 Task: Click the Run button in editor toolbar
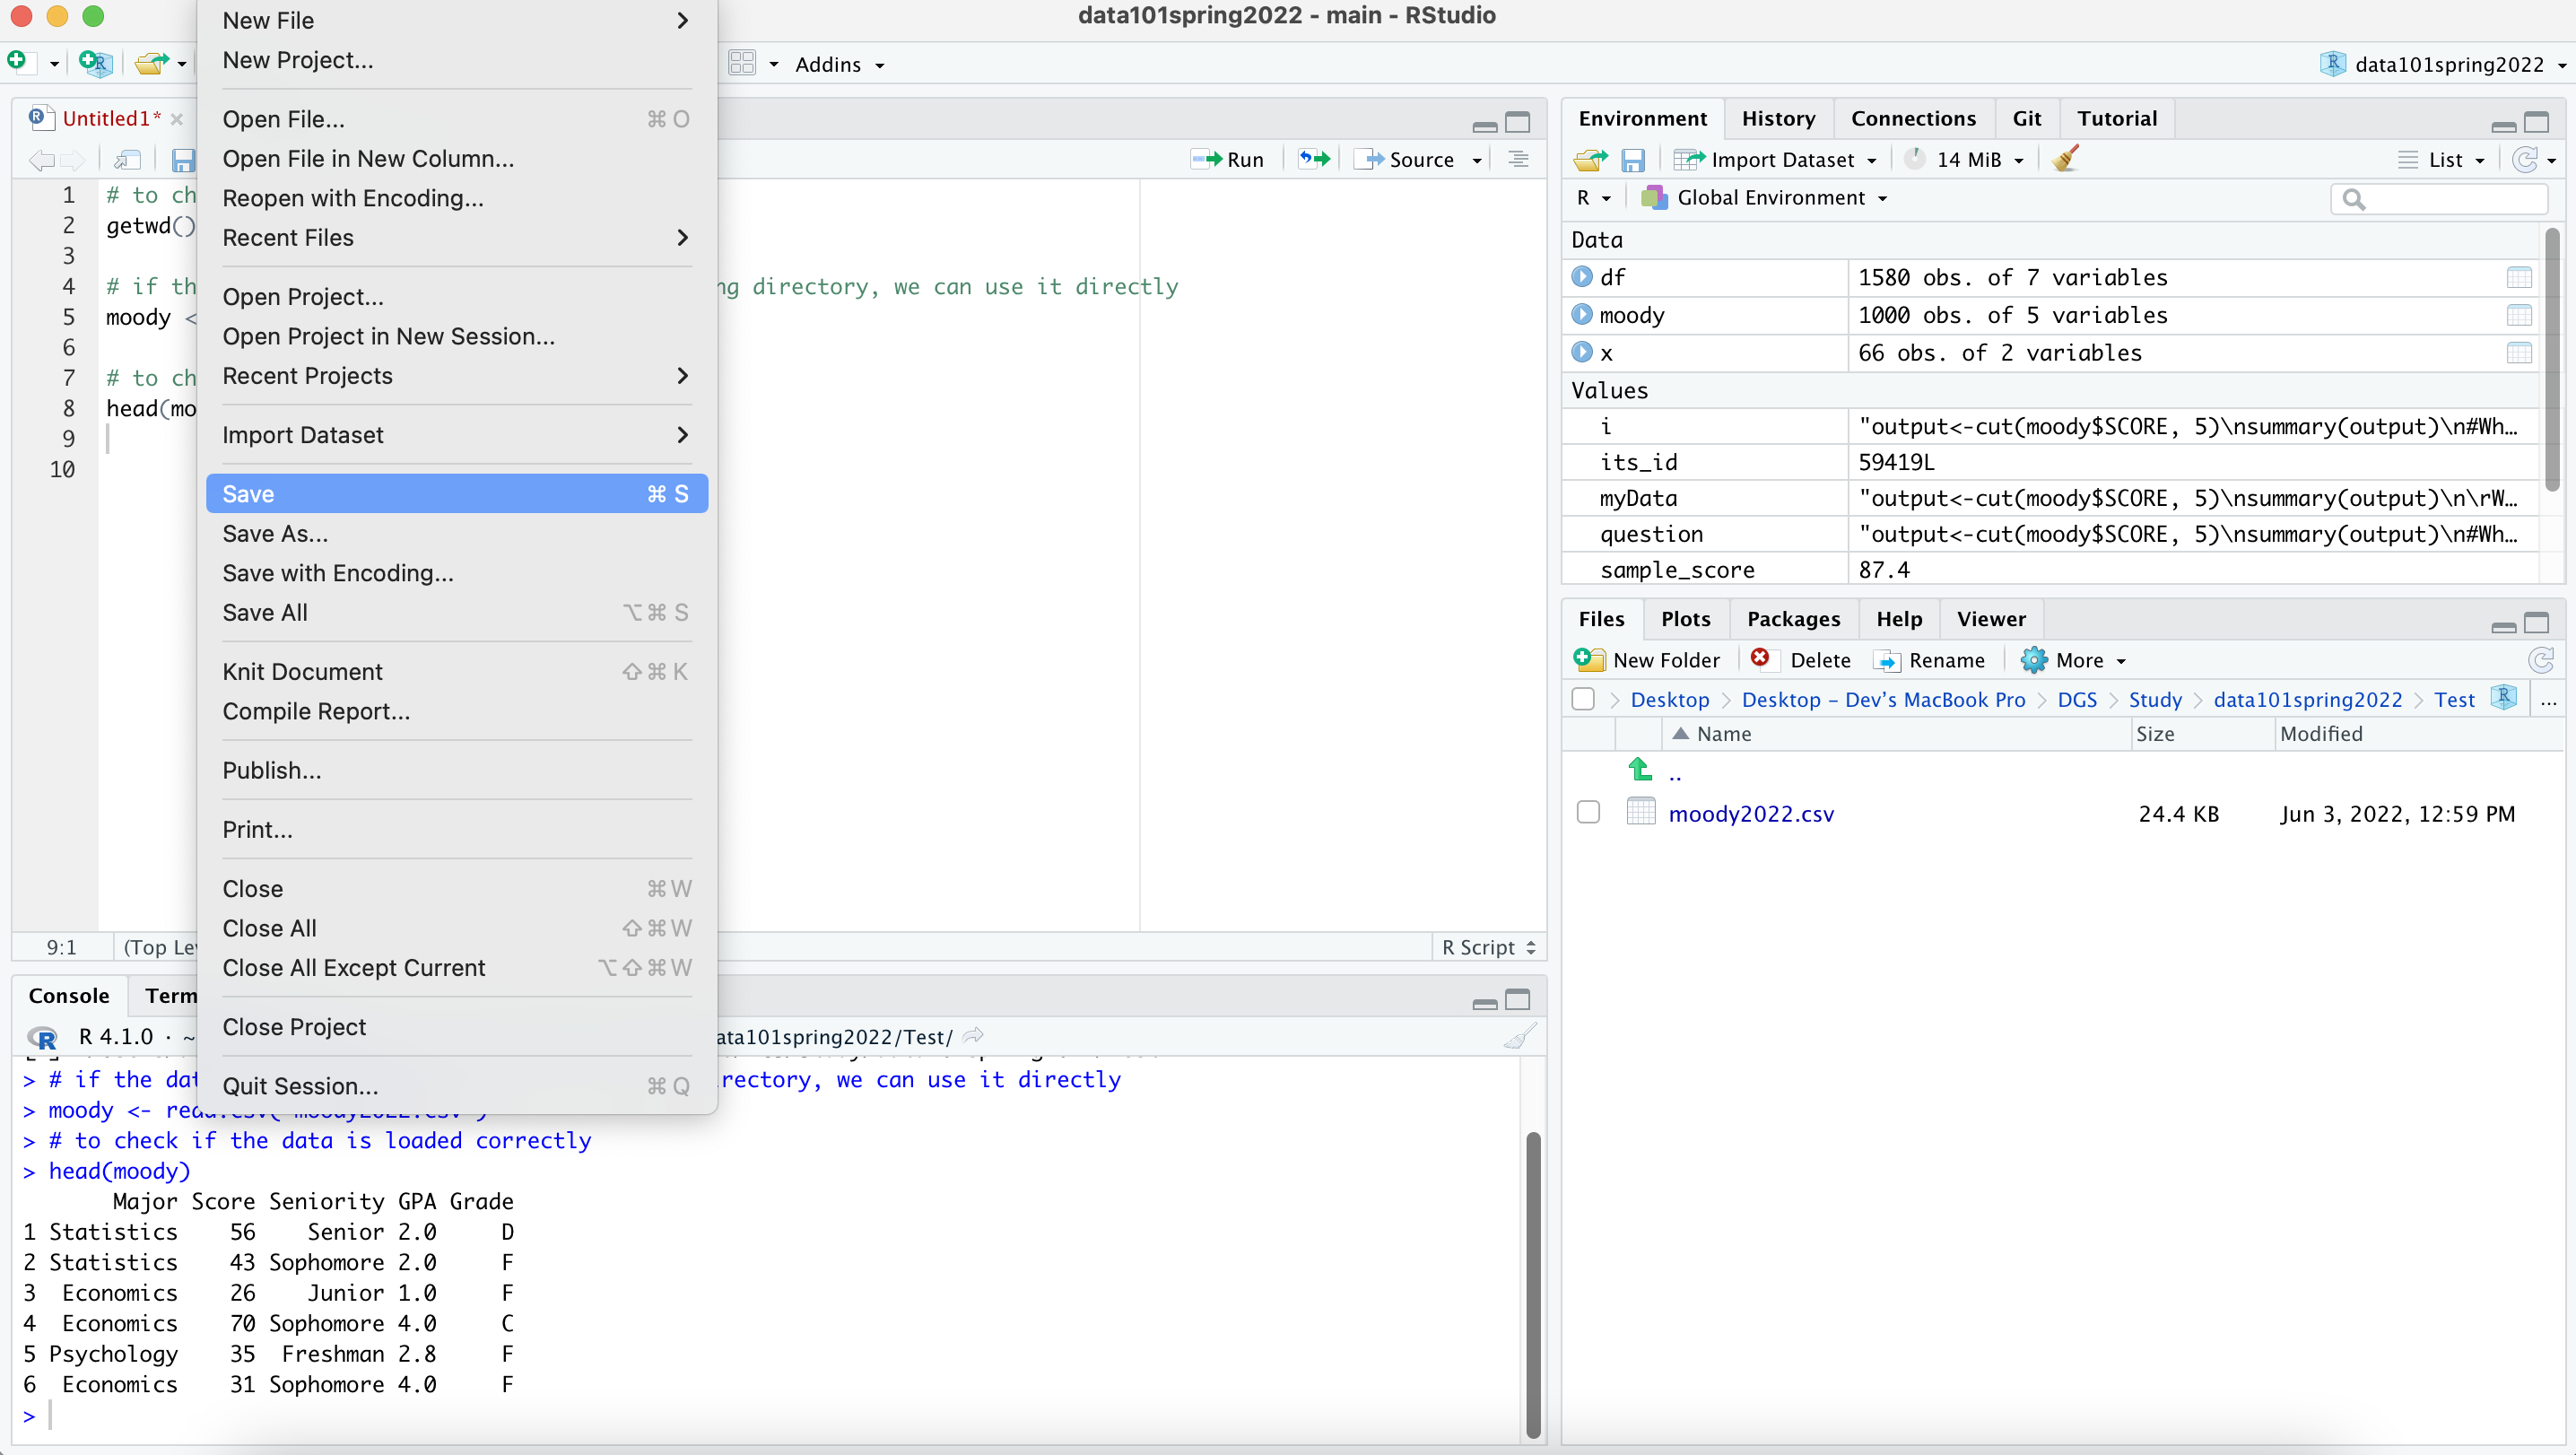click(x=1229, y=159)
